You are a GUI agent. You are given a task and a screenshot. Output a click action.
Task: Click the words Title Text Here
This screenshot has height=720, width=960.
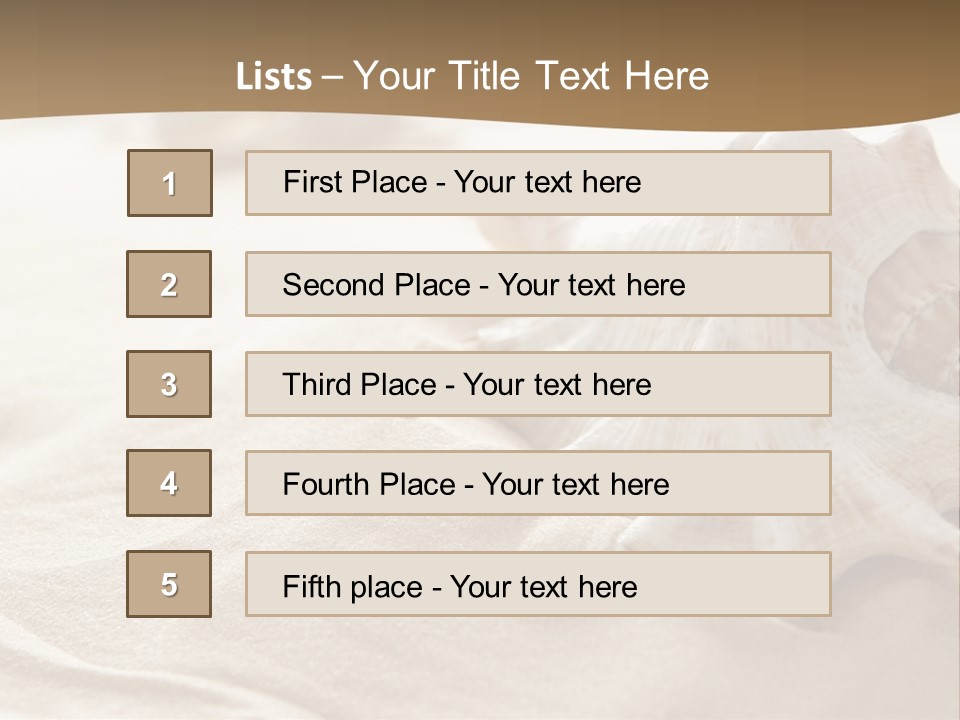pyautogui.click(x=579, y=76)
